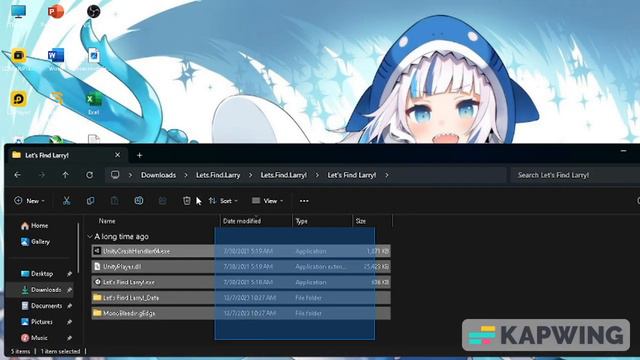This screenshot has width=640, height=360.
Task: Click the Excel desktop icon
Action: tap(93, 99)
